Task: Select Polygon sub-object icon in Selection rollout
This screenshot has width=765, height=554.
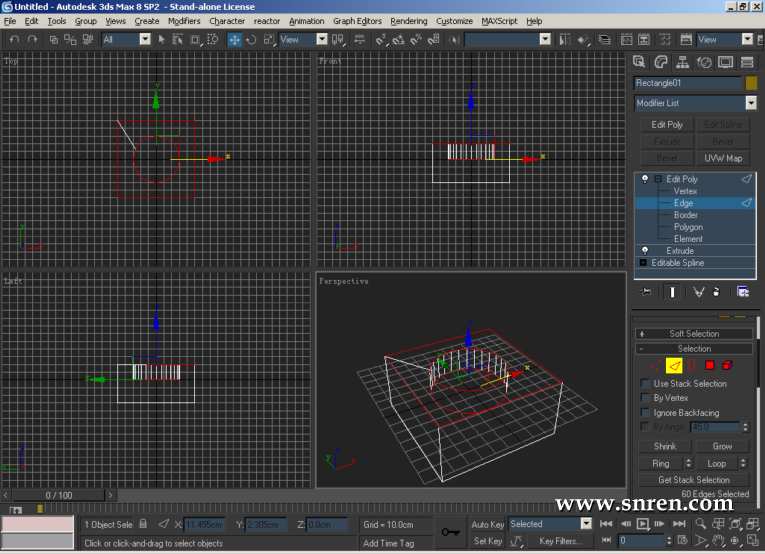Action: 709,365
